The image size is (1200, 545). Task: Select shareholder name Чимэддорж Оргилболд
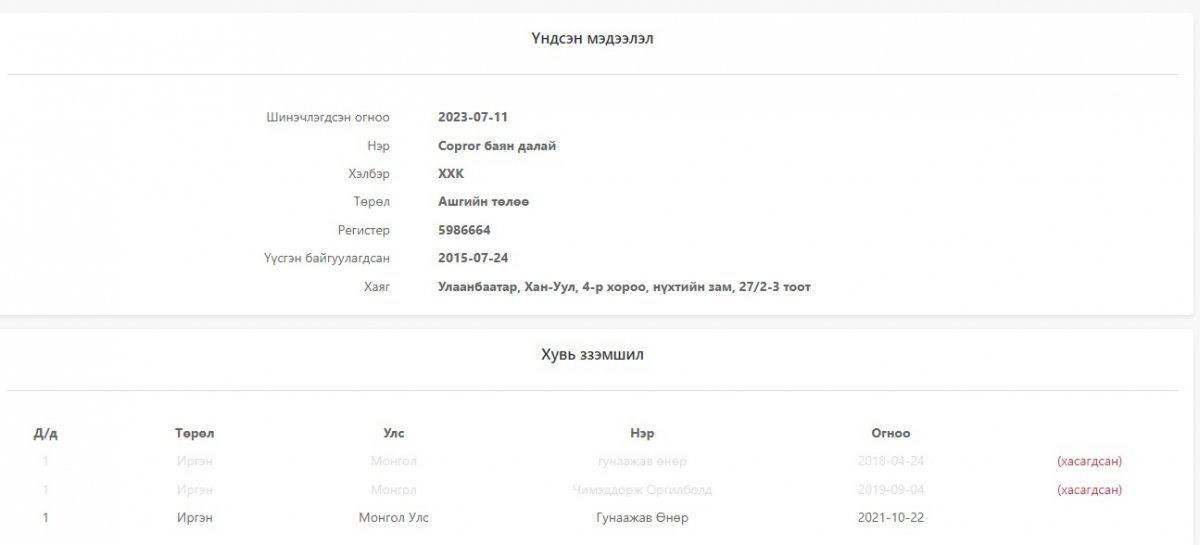click(642, 490)
